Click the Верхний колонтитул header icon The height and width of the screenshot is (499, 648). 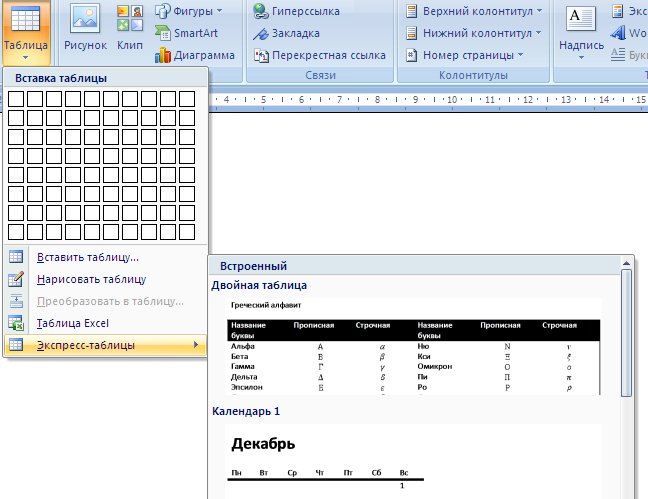(411, 11)
